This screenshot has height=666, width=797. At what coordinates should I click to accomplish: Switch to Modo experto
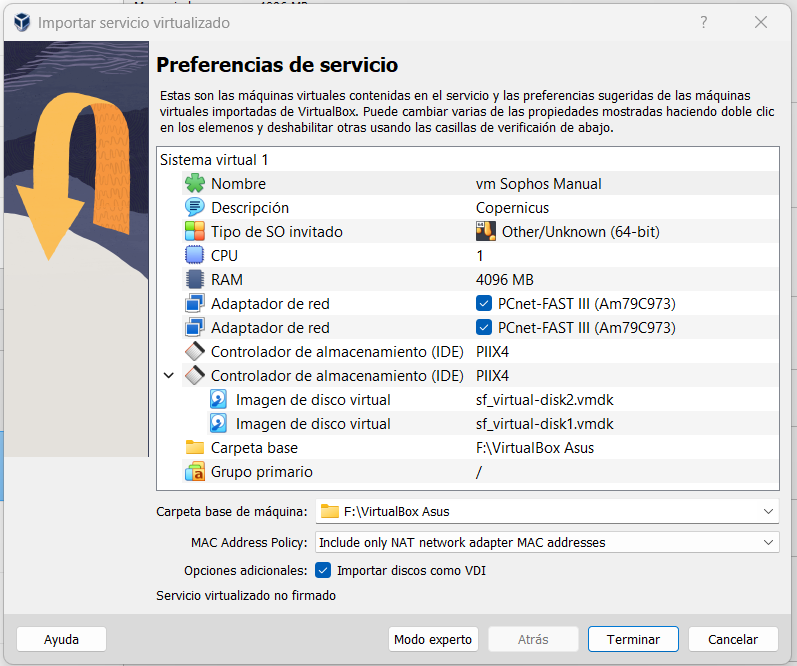[x=433, y=640]
